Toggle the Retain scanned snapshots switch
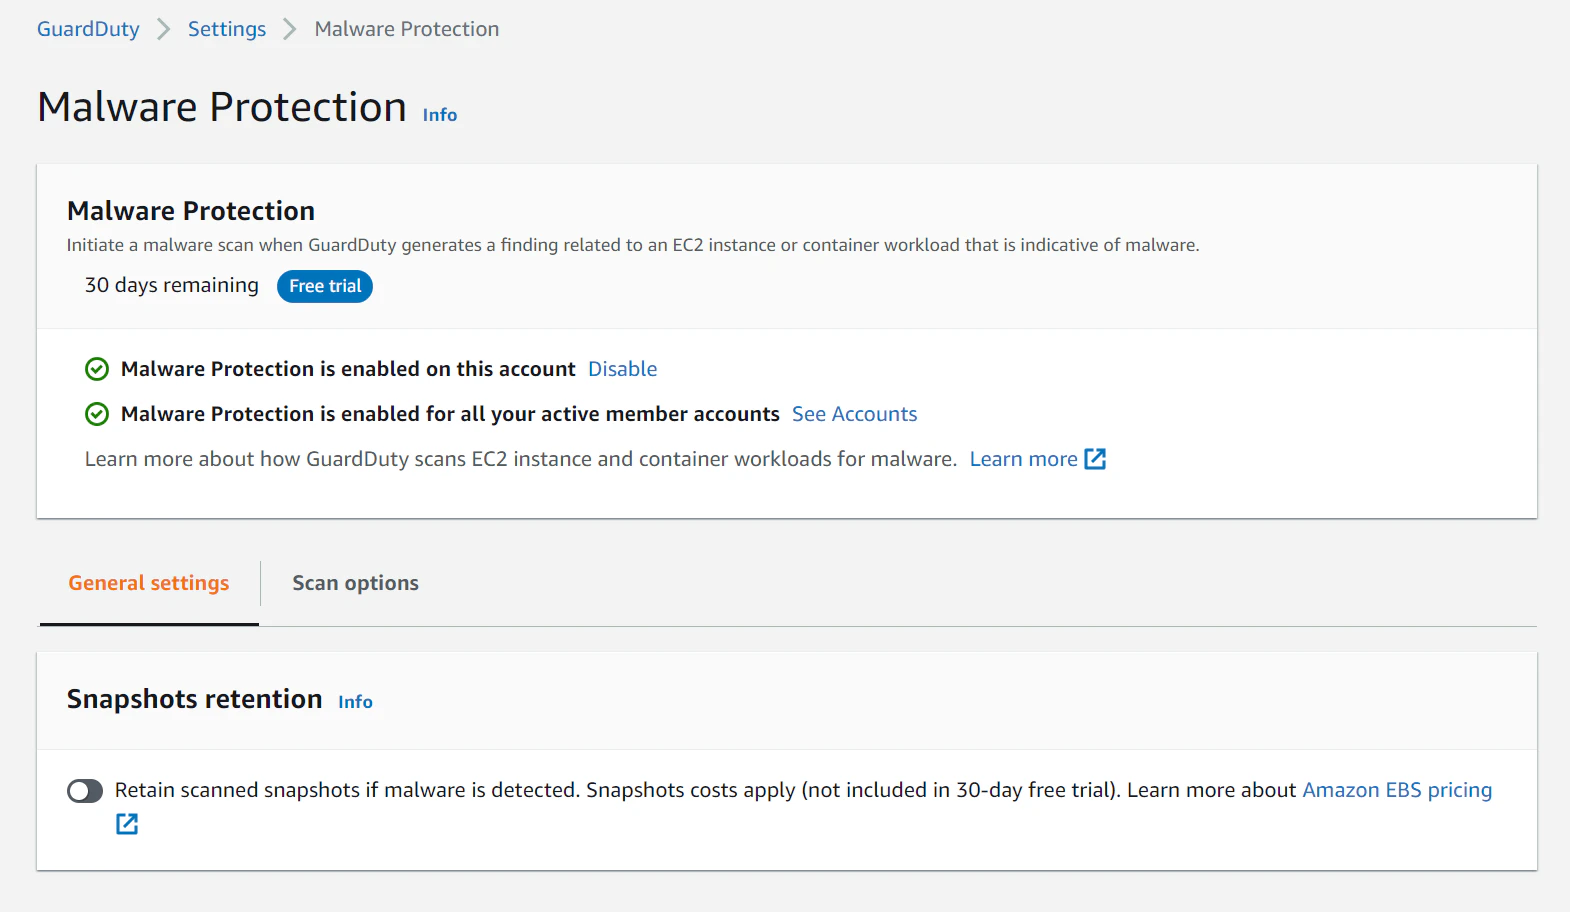The image size is (1570, 912). point(85,791)
